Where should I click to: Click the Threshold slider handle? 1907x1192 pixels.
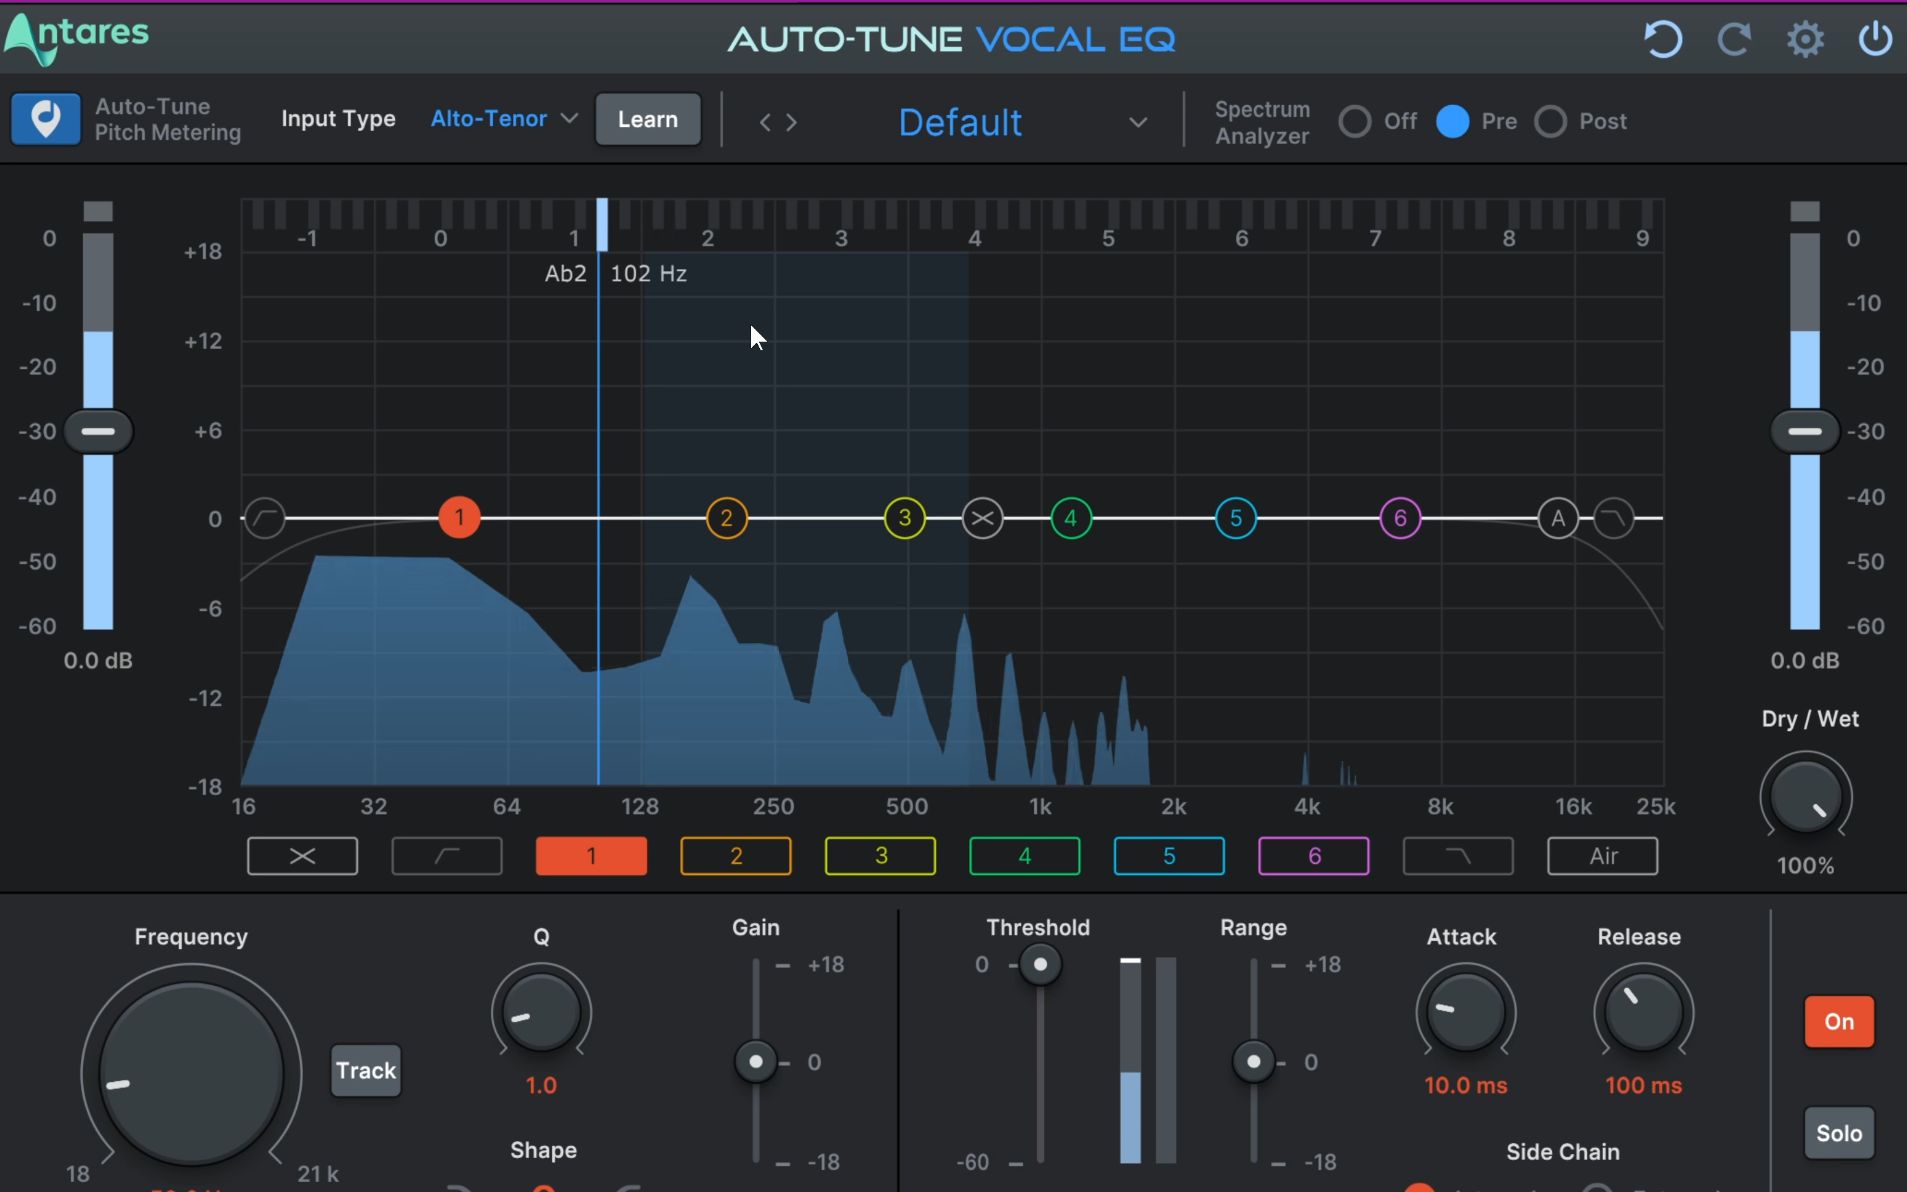pyautogui.click(x=1040, y=964)
